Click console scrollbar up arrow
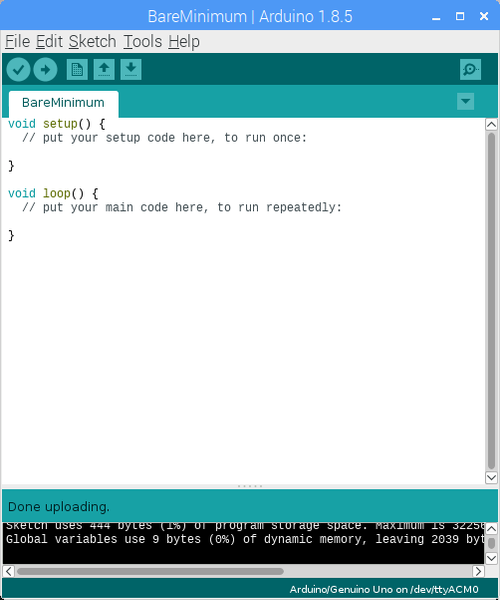Screen dimensions: 500x600 [491, 529]
